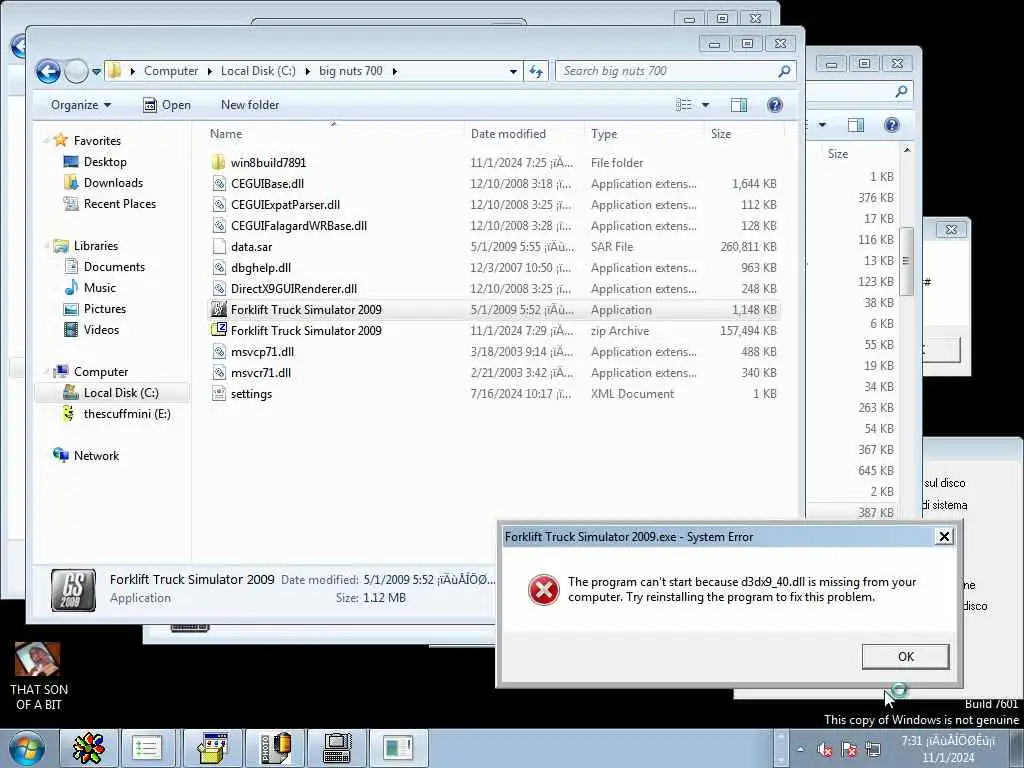Viewport: 1024px width, 768px height.
Task: Click the scrollbar in the background window
Action: (906, 261)
